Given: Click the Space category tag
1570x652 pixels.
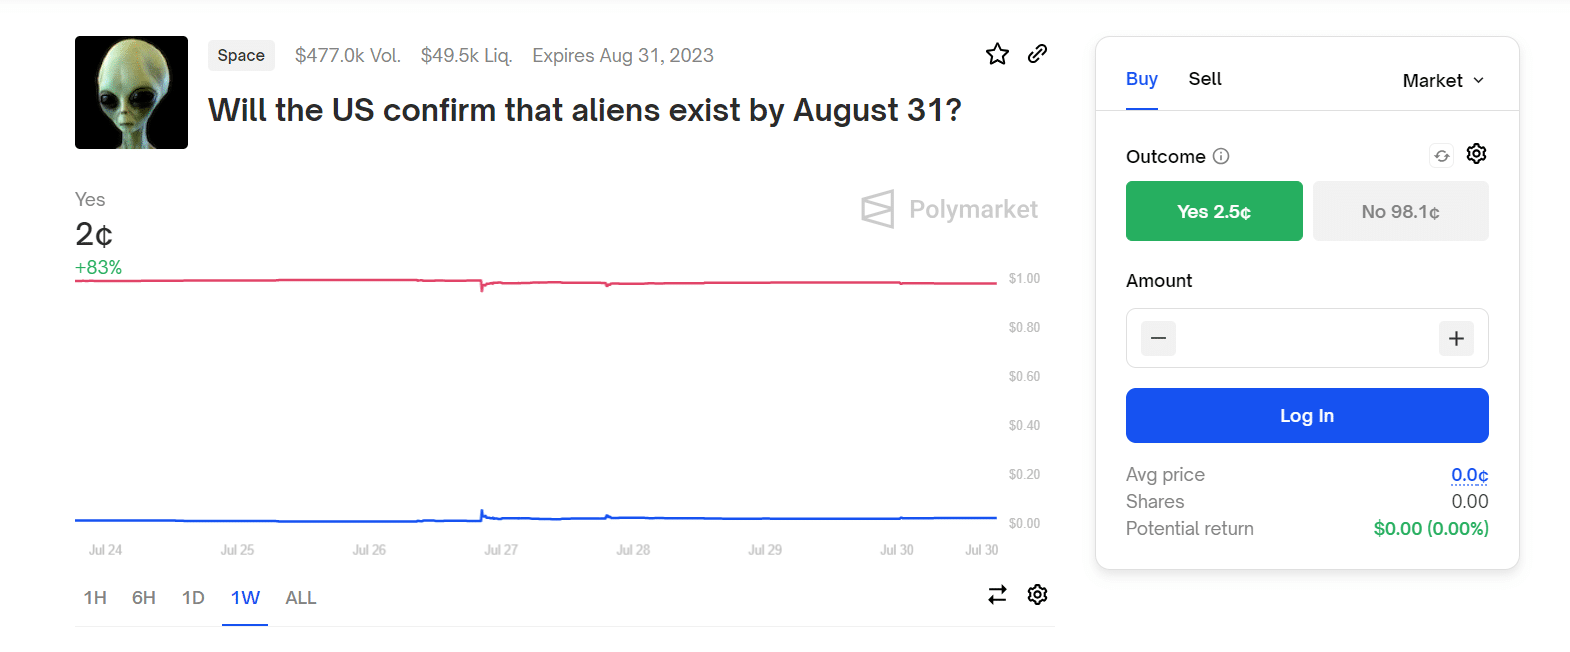Looking at the screenshot, I should tap(241, 56).
